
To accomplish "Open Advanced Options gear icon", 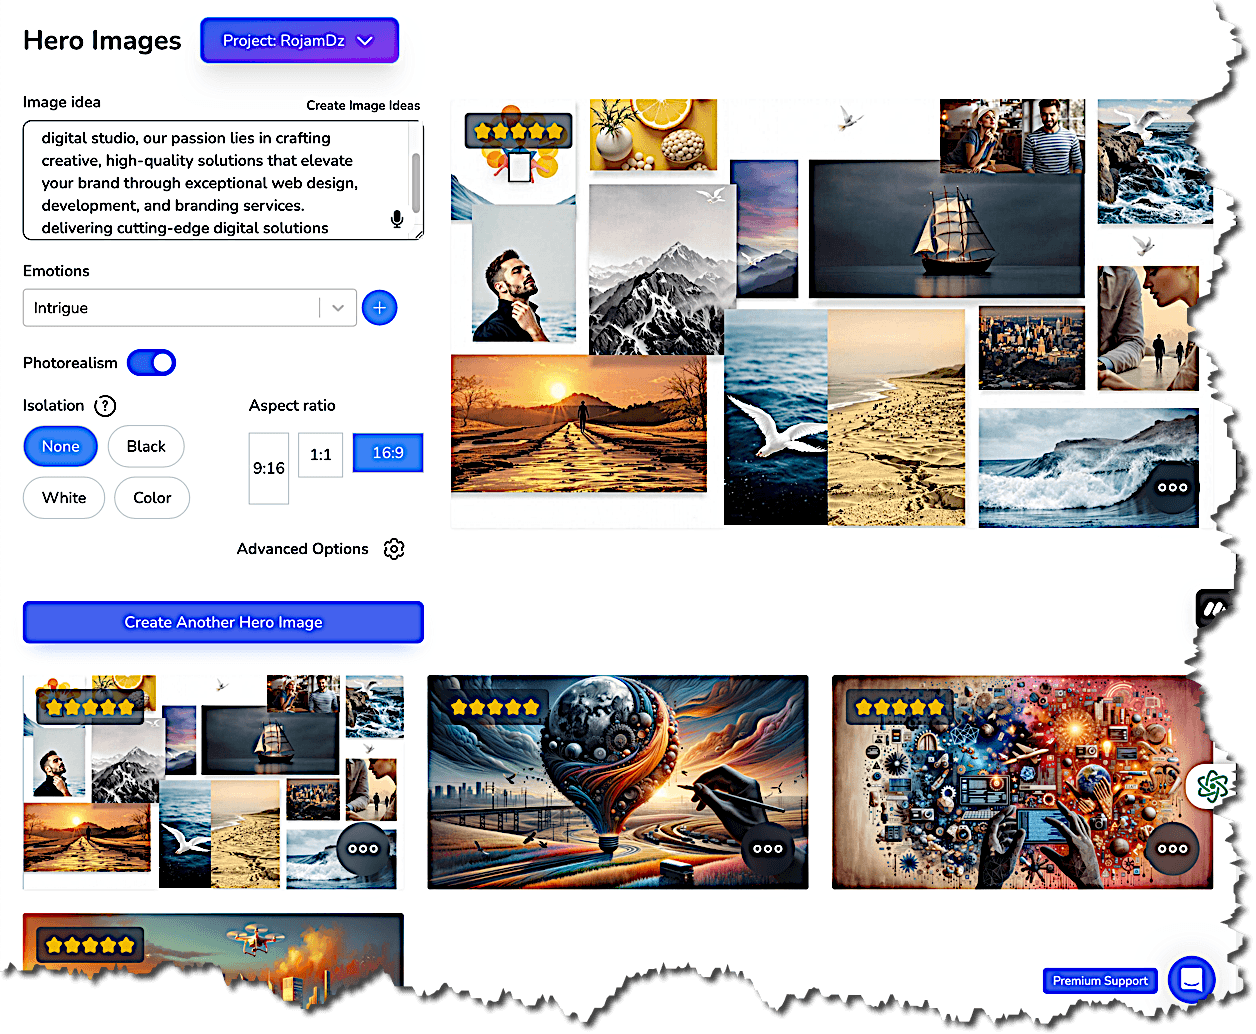I will (x=394, y=549).
